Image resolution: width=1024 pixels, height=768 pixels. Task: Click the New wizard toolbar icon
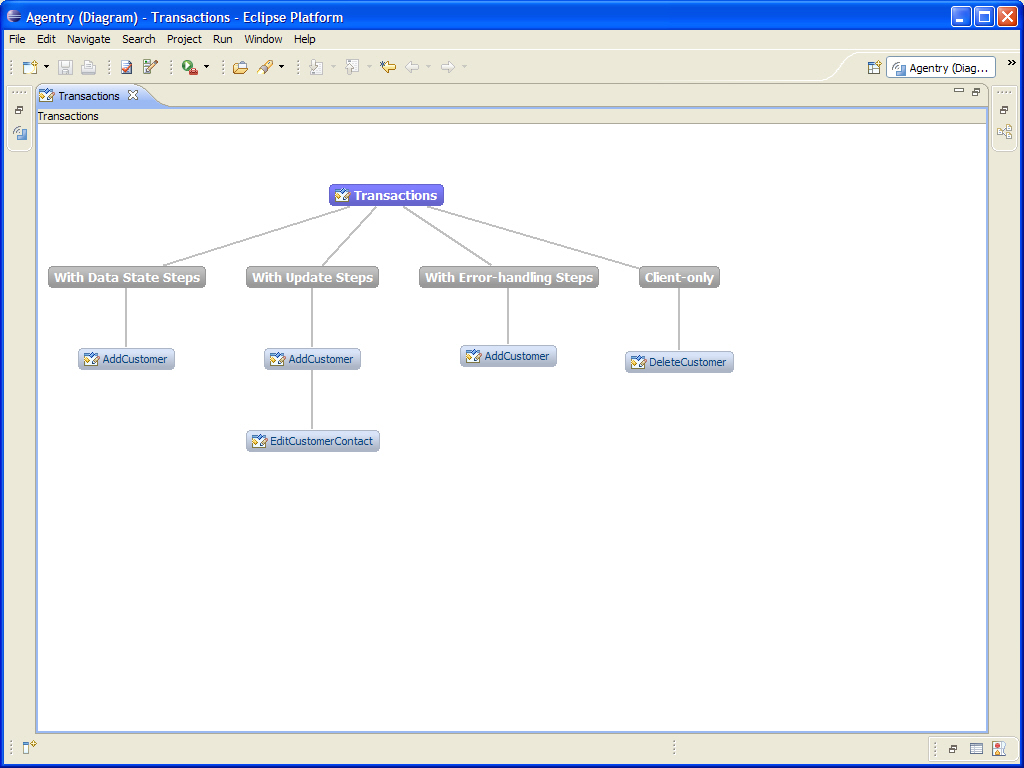coord(30,67)
